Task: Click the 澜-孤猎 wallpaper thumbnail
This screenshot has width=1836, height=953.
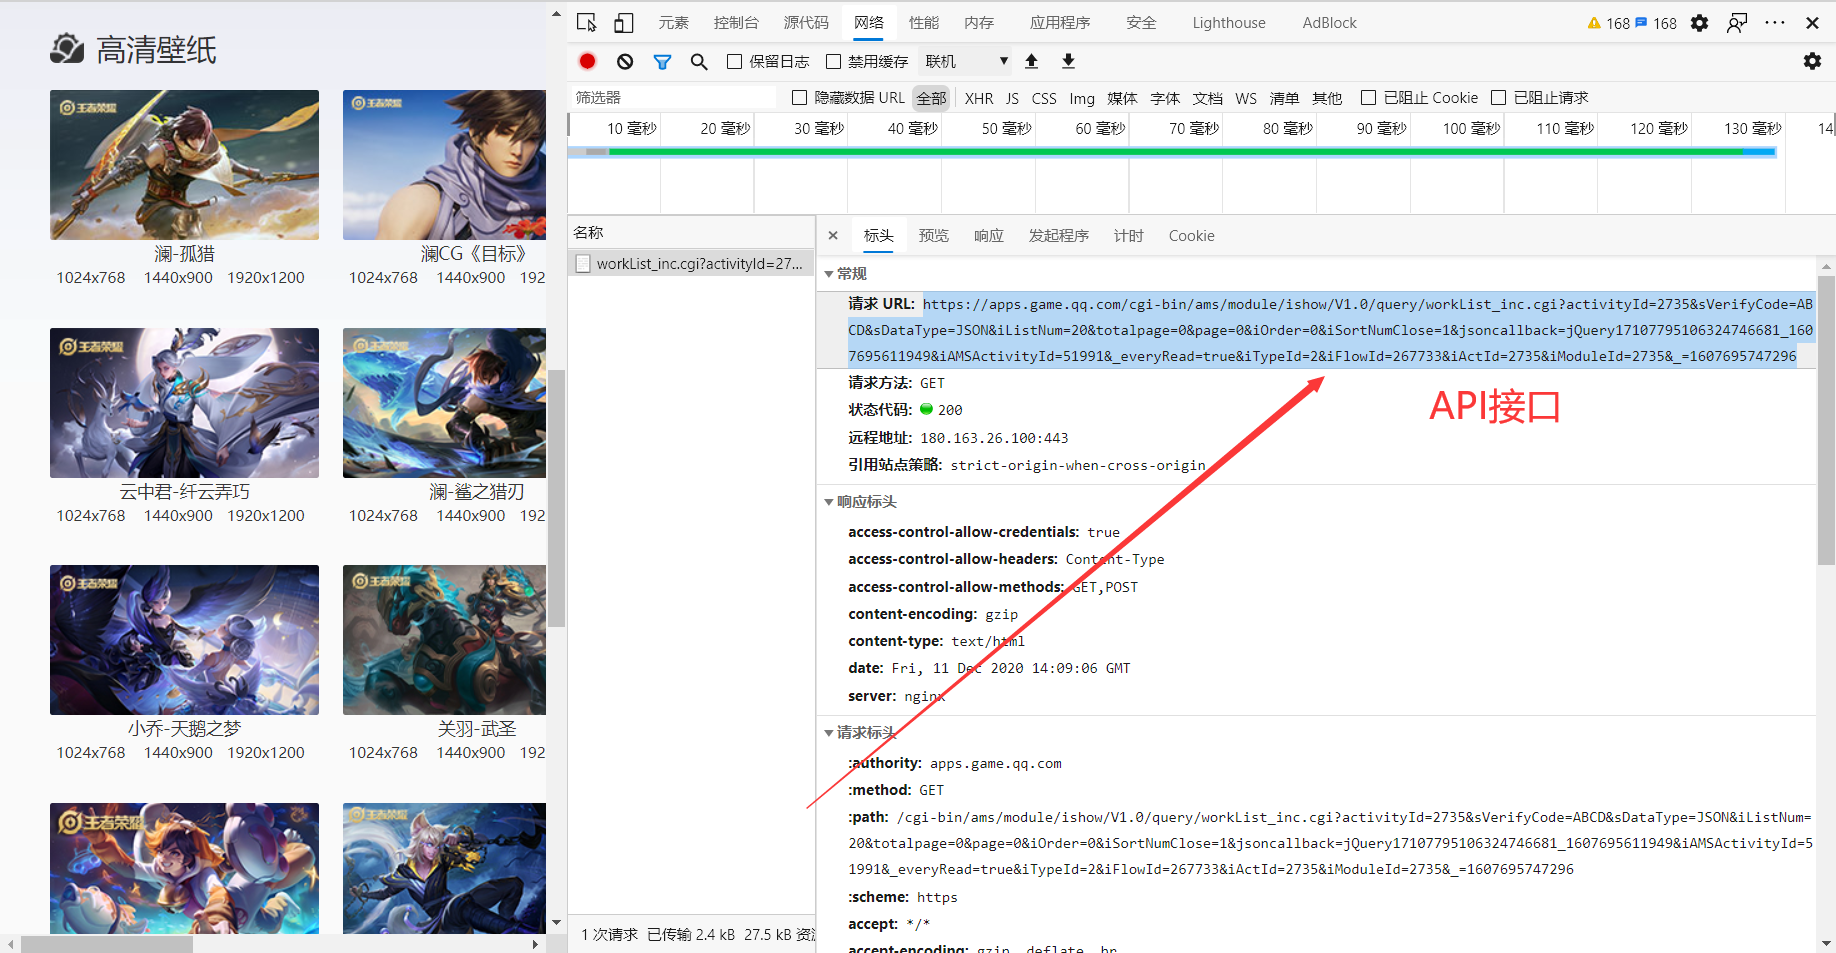Action: tap(185, 165)
